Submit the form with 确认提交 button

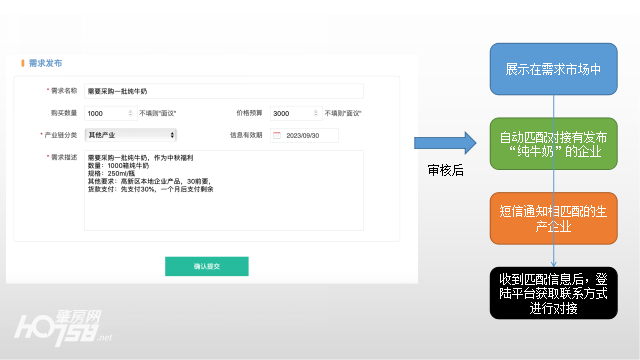[x=207, y=266]
